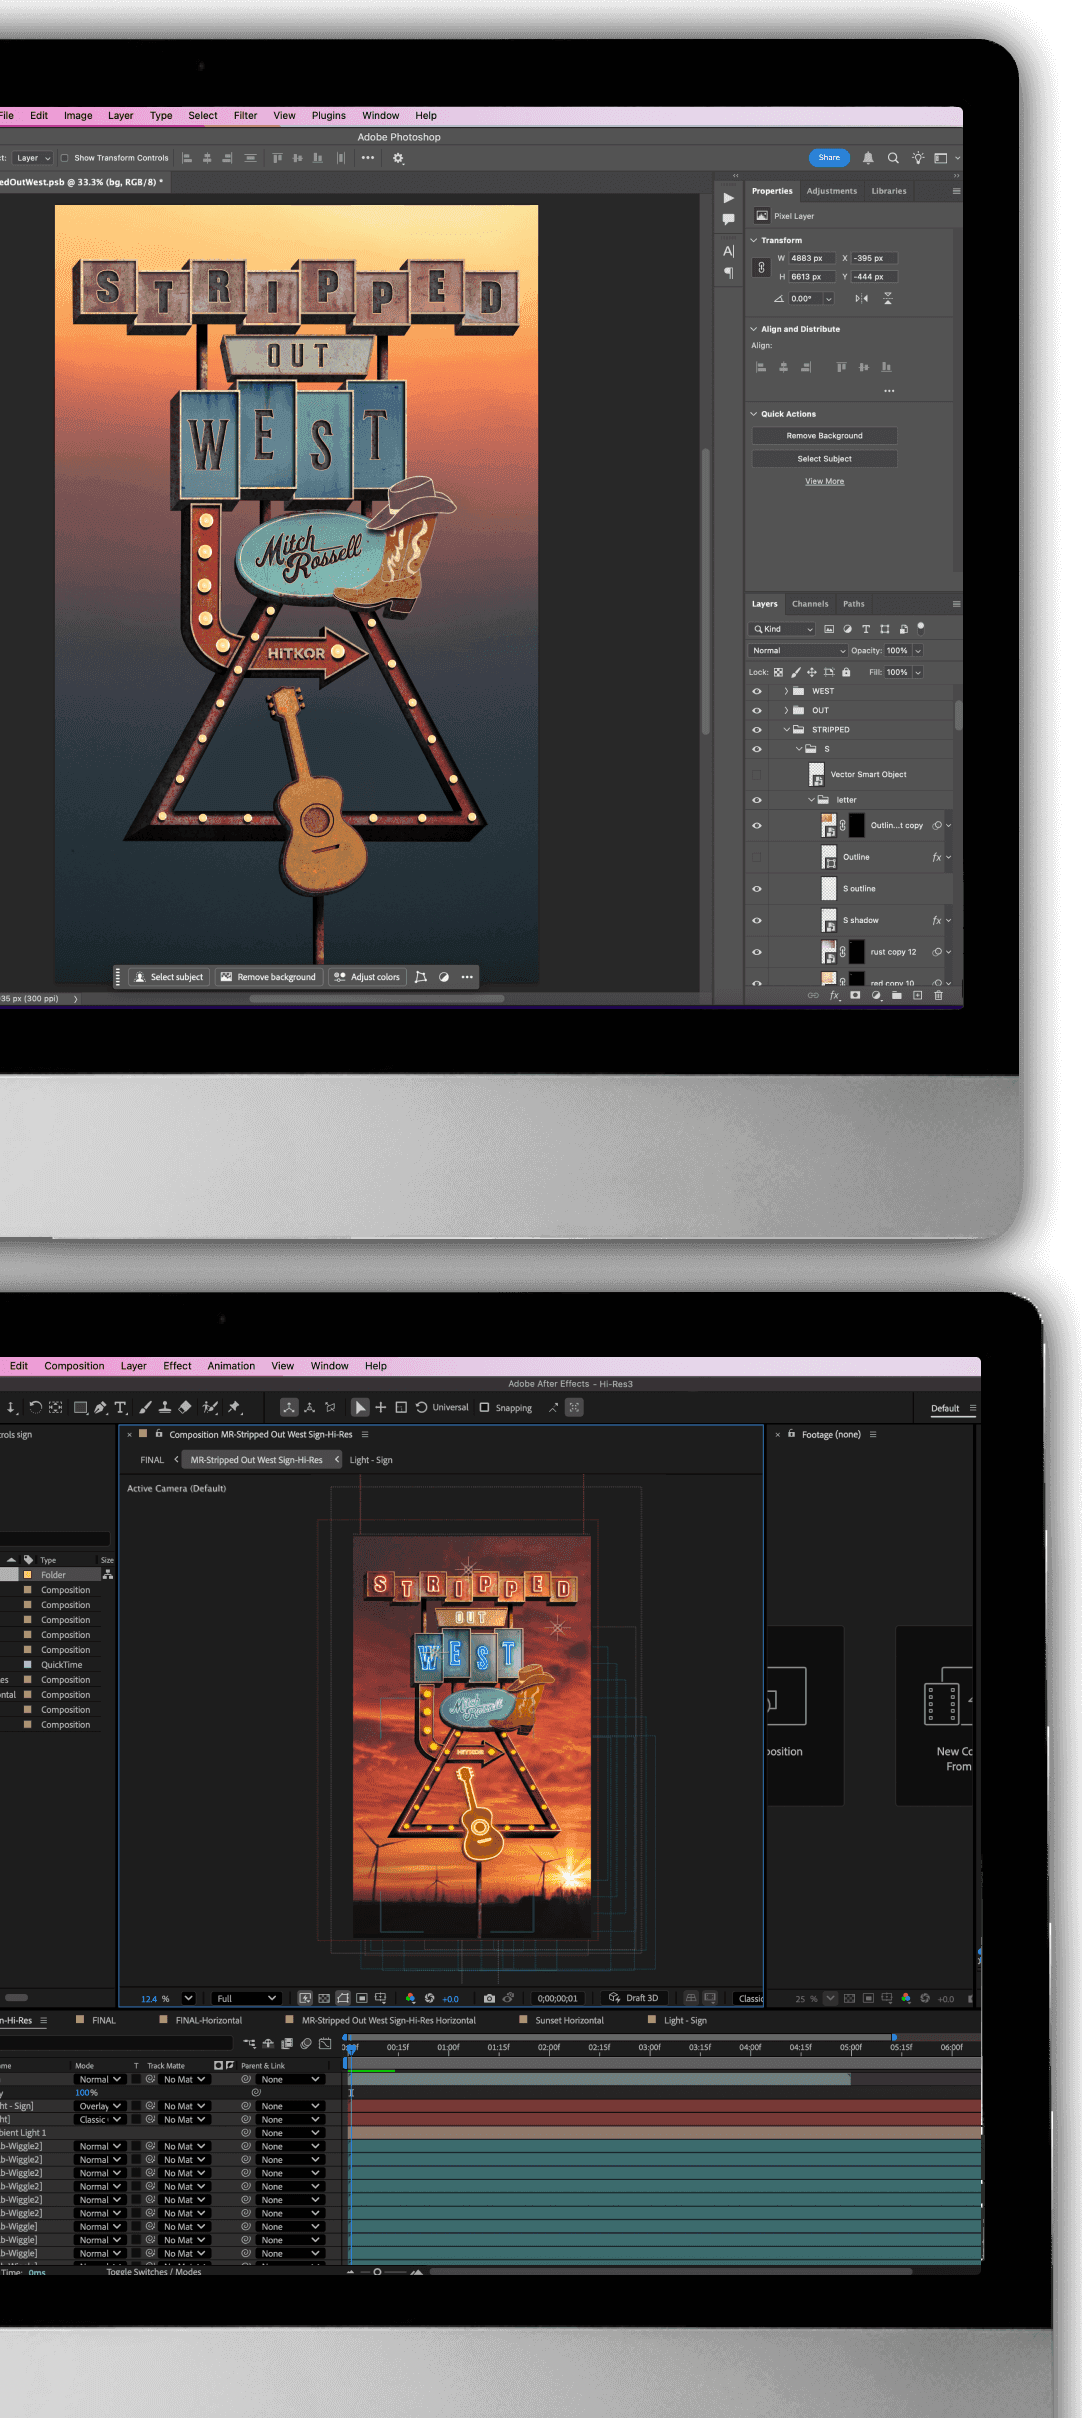
Task: Click the Photoshop search magnifier icon
Action: pyautogui.click(x=893, y=158)
